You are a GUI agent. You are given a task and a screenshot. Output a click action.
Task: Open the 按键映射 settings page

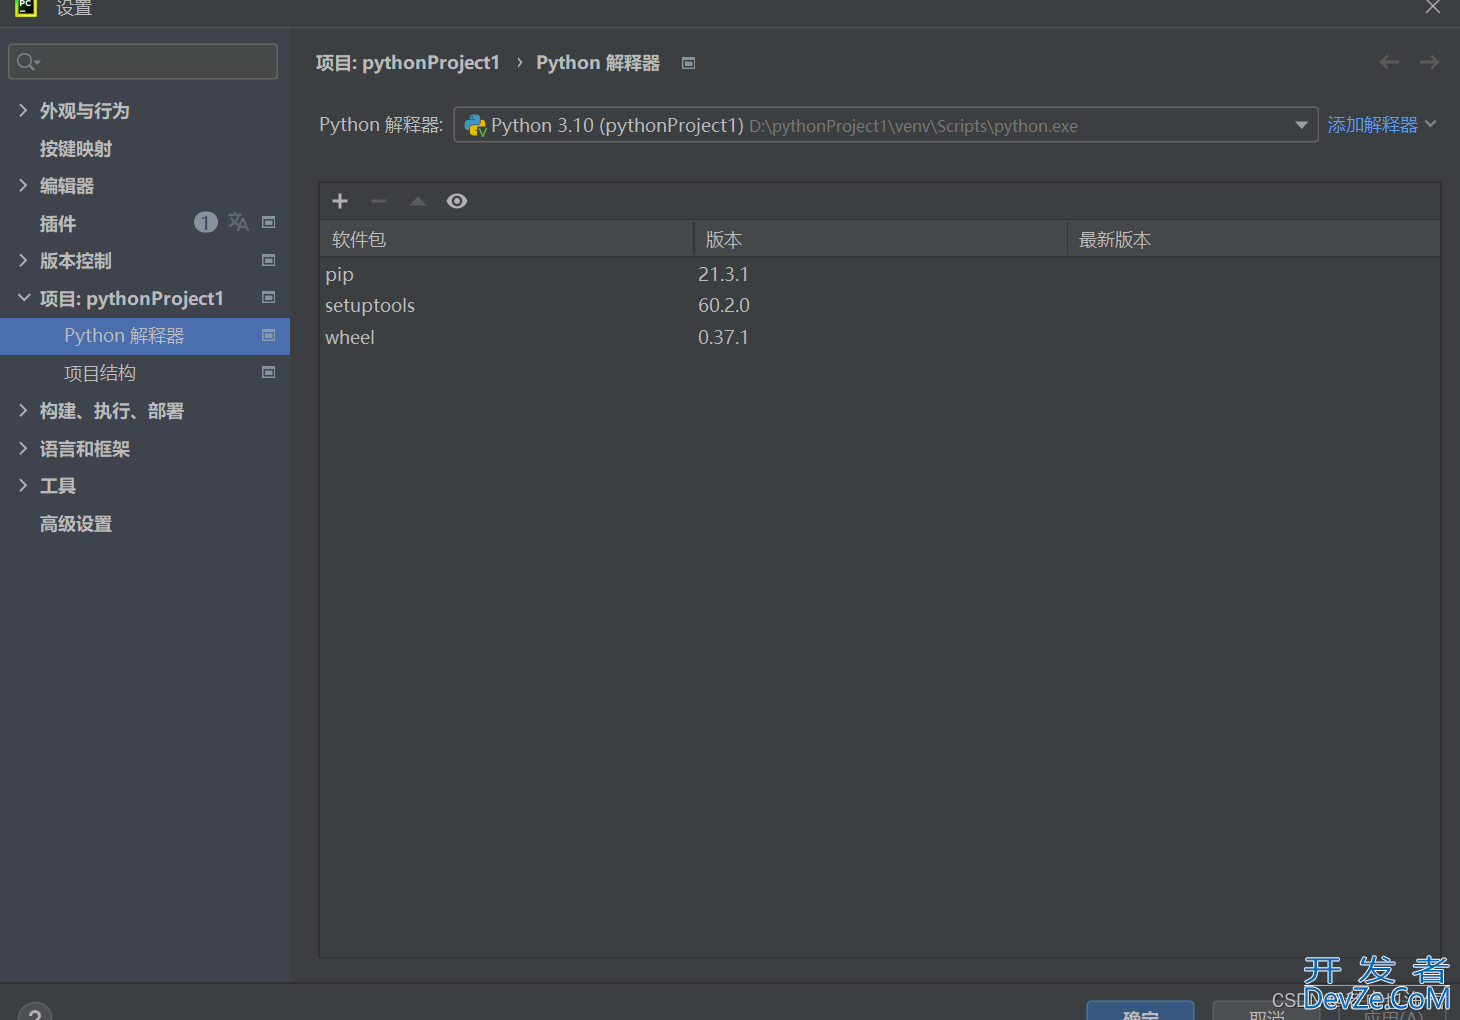click(76, 148)
